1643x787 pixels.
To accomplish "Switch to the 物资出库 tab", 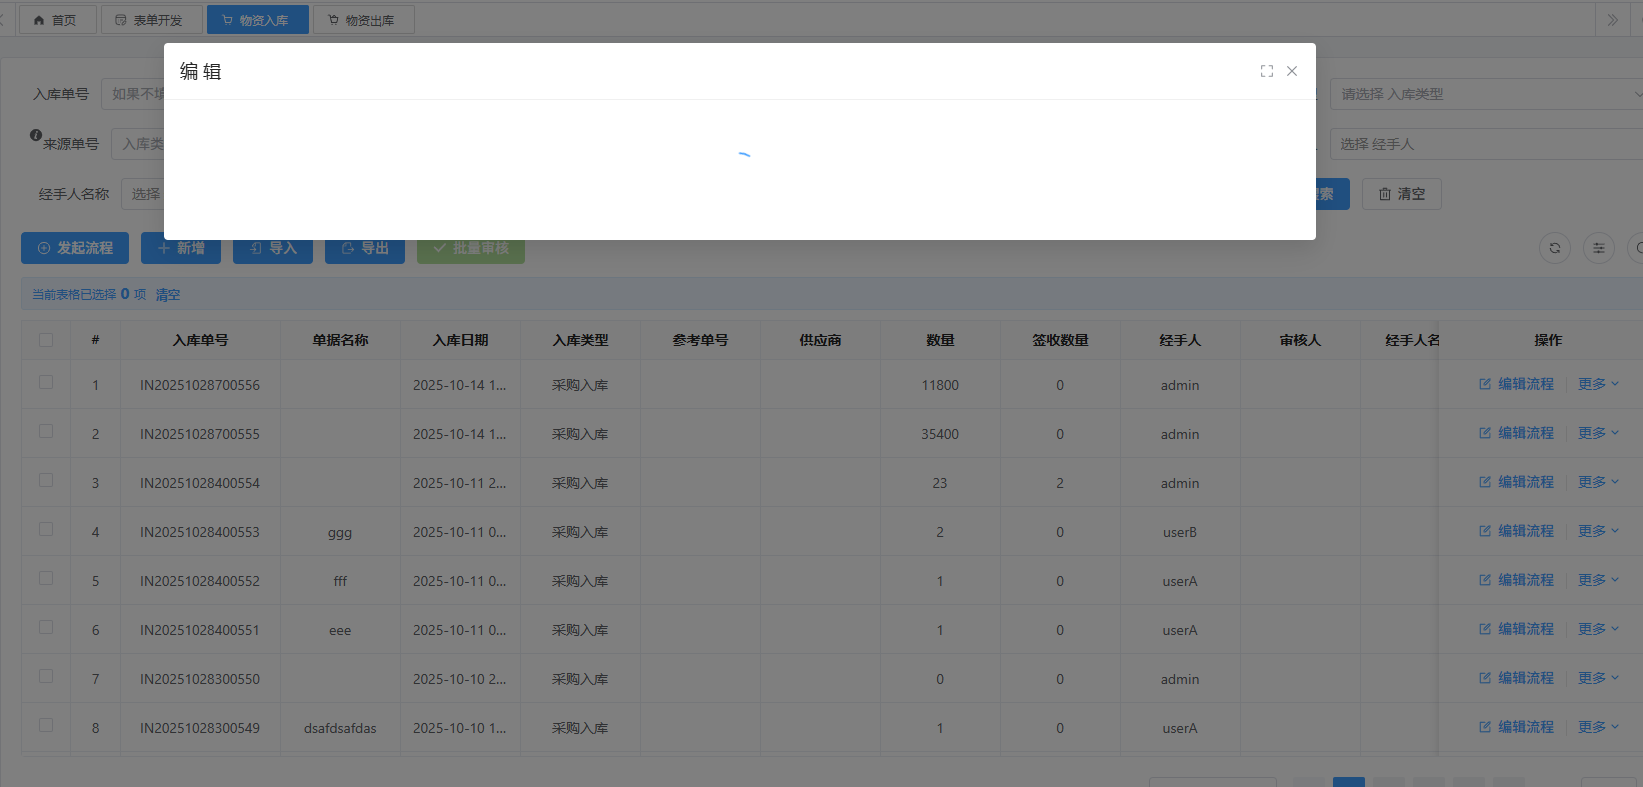I will tap(363, 20).
